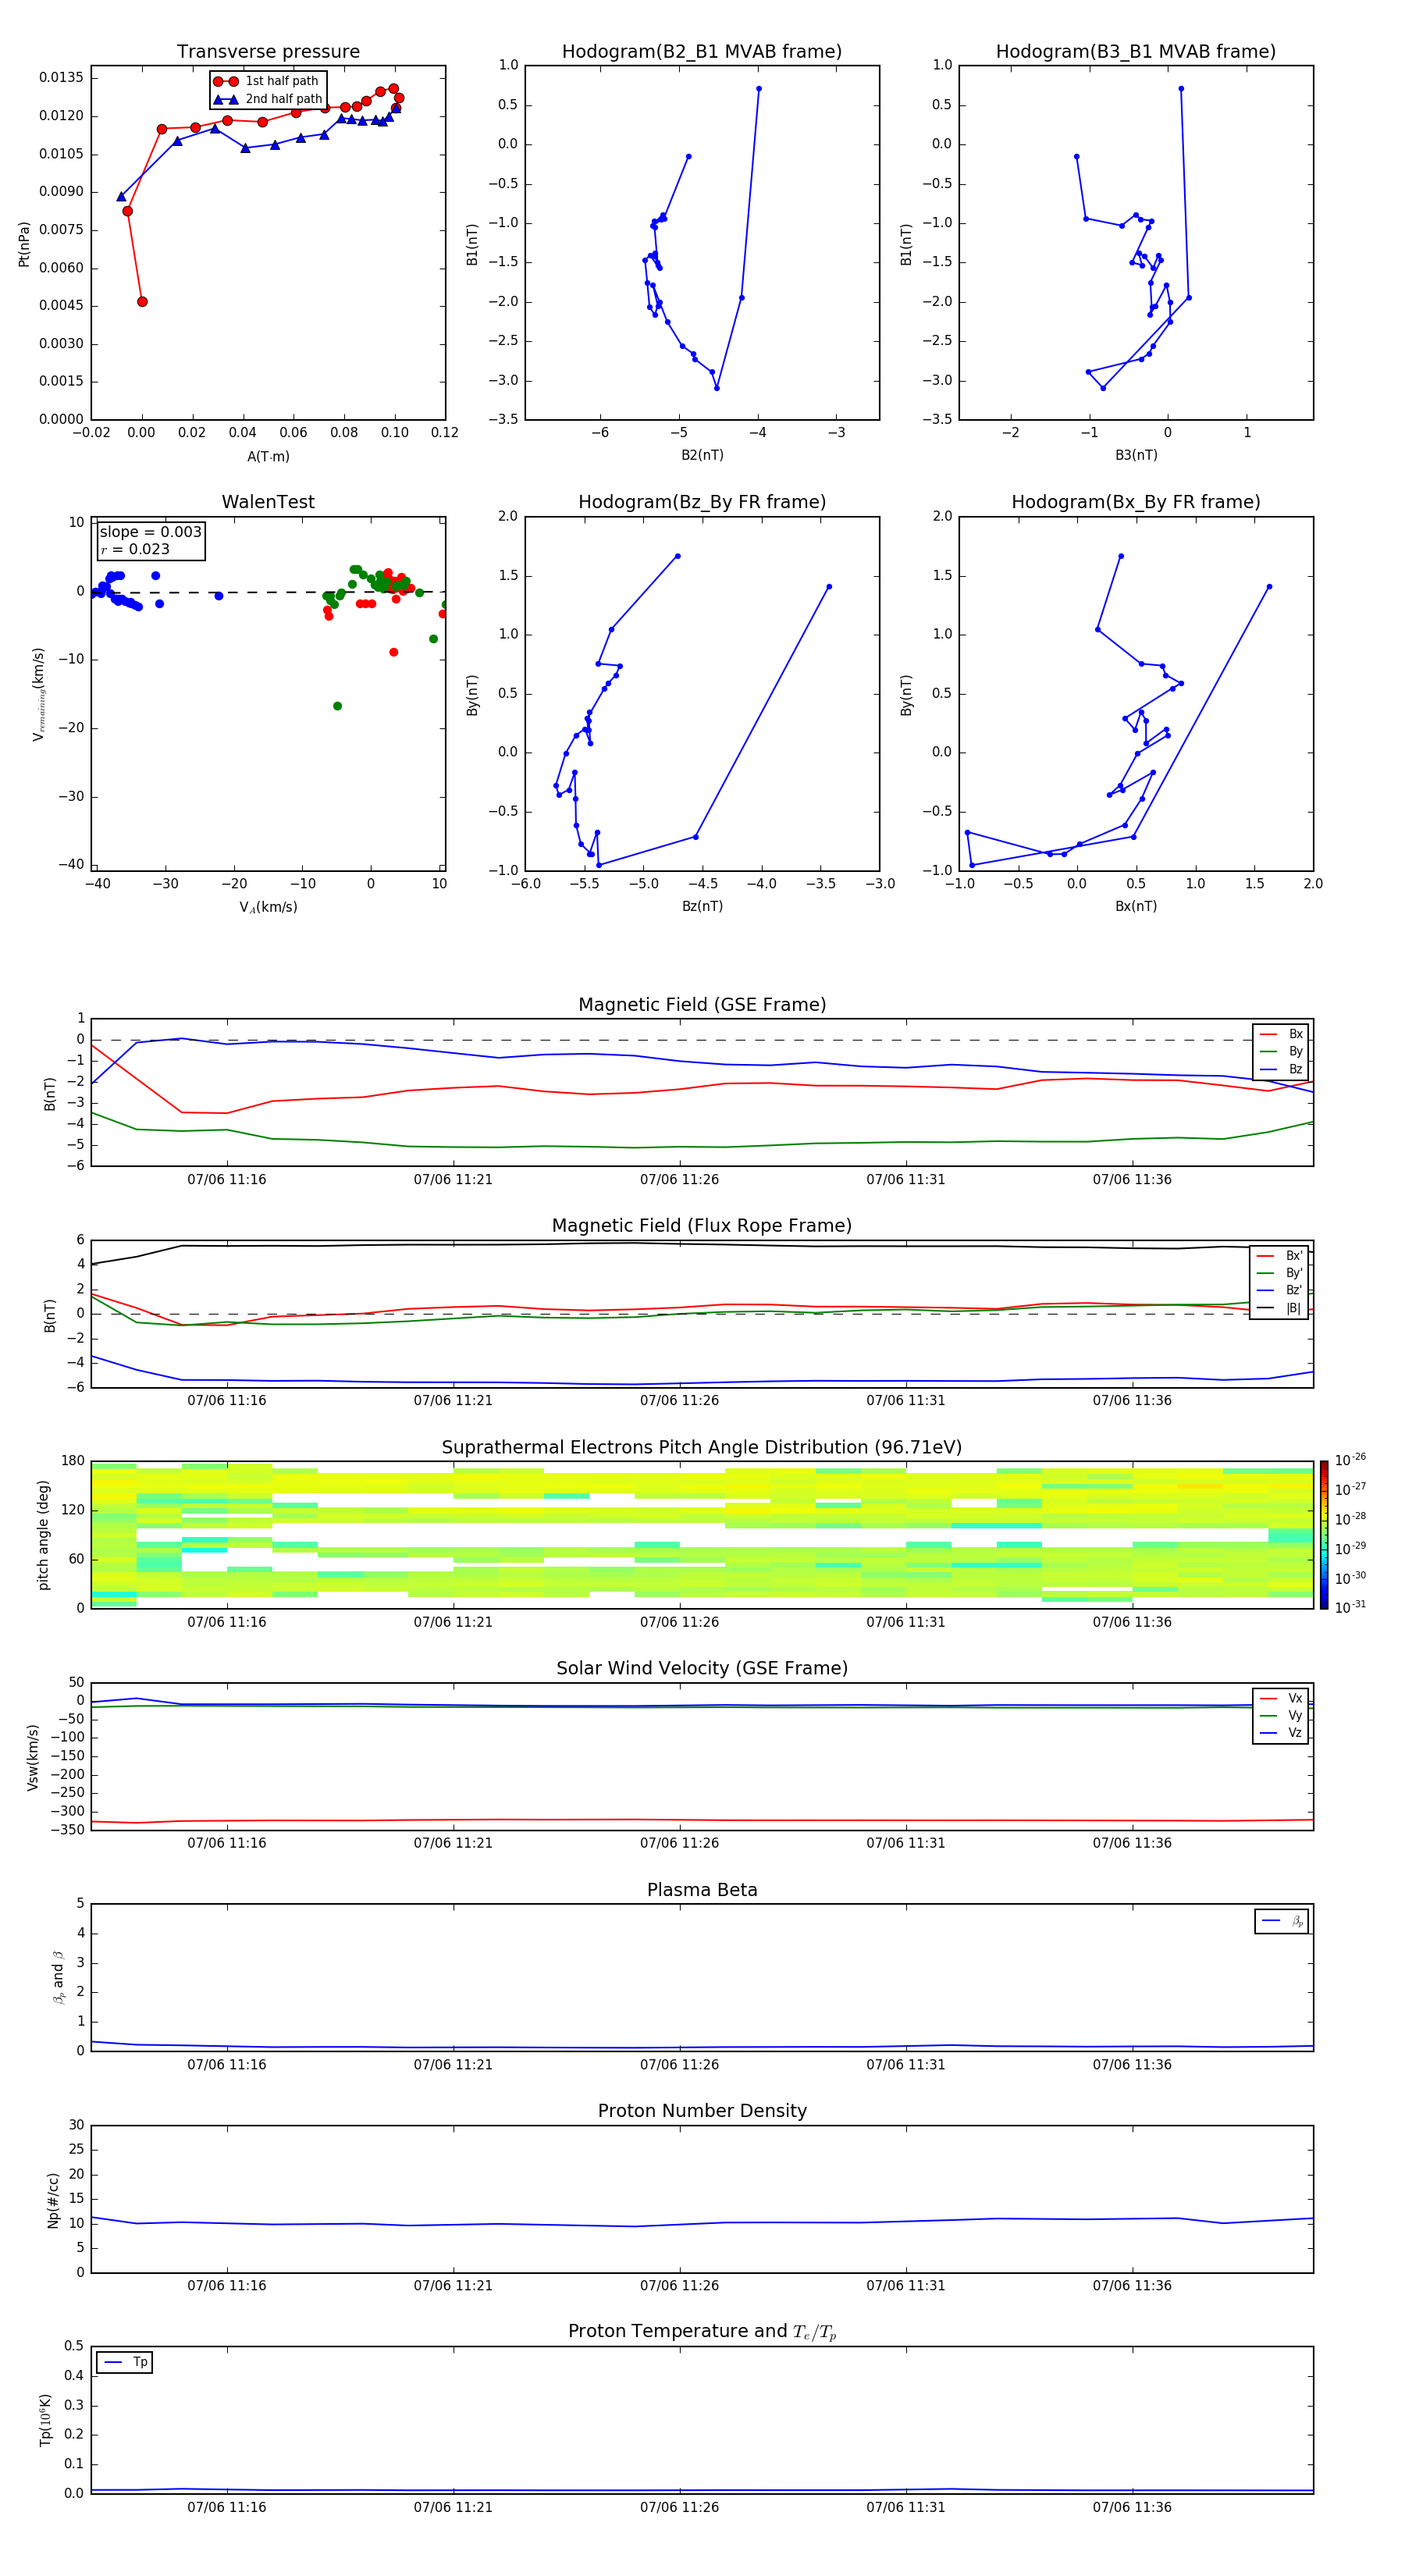The width and height of the screenshot is (1405, 2576).
Task: Click the Suprathermal Electrons Pitch Angle Distribution title
Action: 702,1447
